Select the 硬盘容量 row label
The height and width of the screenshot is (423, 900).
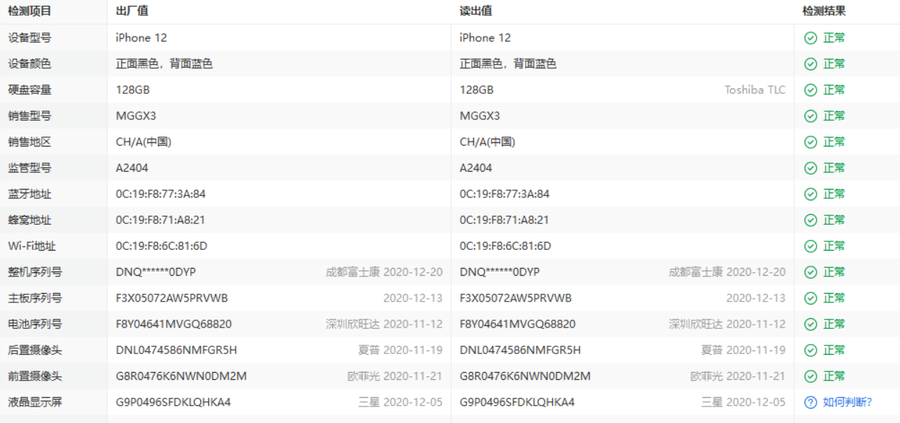click(29, 90)
